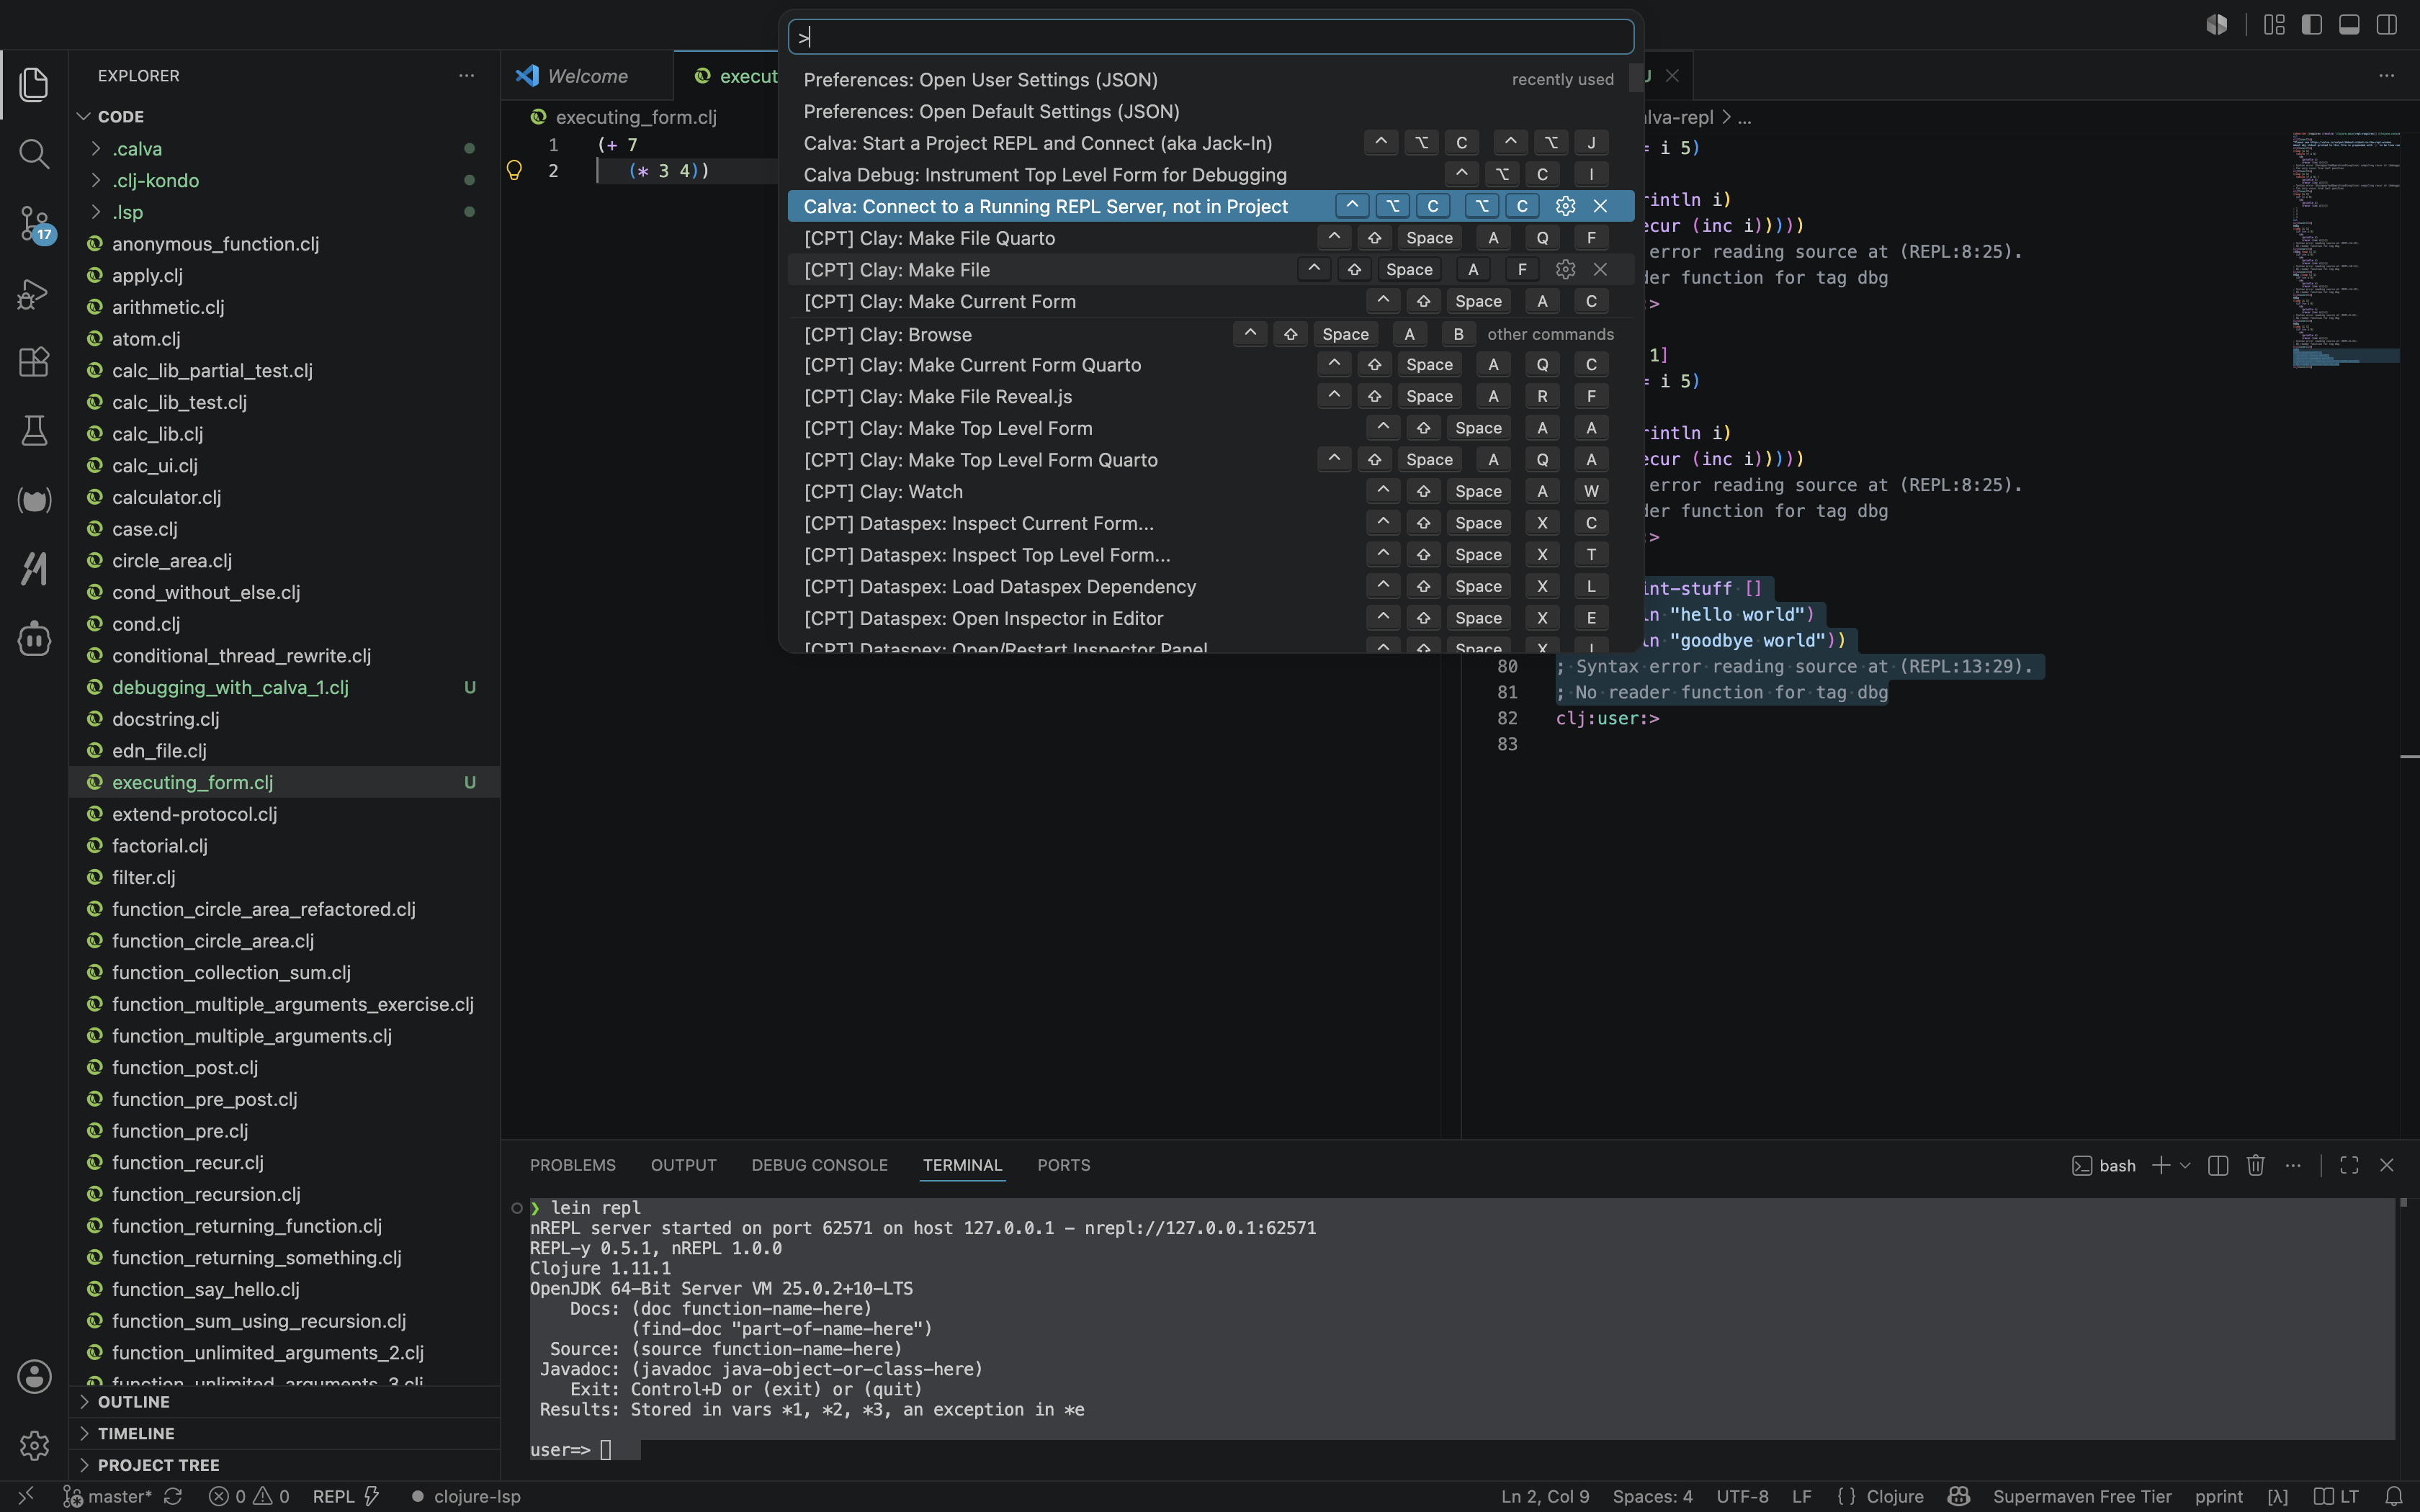The width and height of the screenshot is (2420, 1512).
Task: Click the editor minimap on the right
Action: pos(2345,250)
